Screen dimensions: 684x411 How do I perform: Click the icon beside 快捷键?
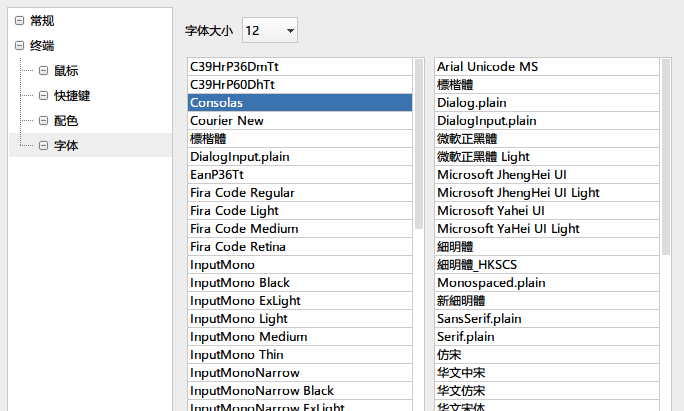(43, 96)
